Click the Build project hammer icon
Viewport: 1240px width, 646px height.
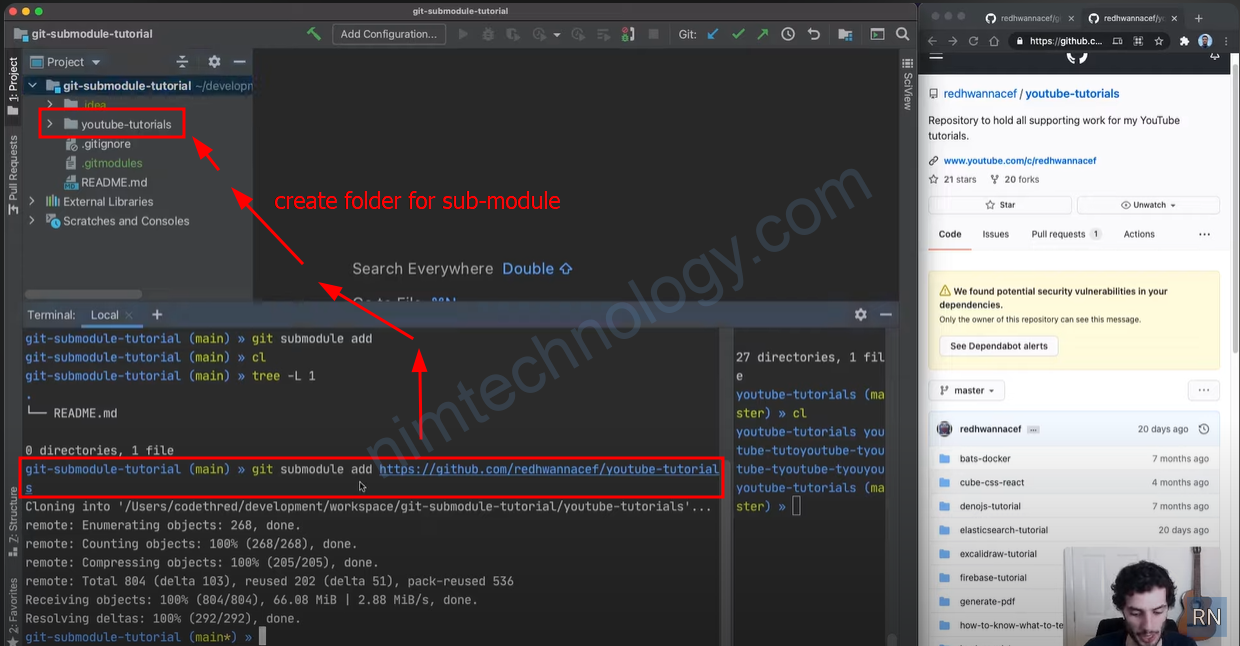point(314,34)
